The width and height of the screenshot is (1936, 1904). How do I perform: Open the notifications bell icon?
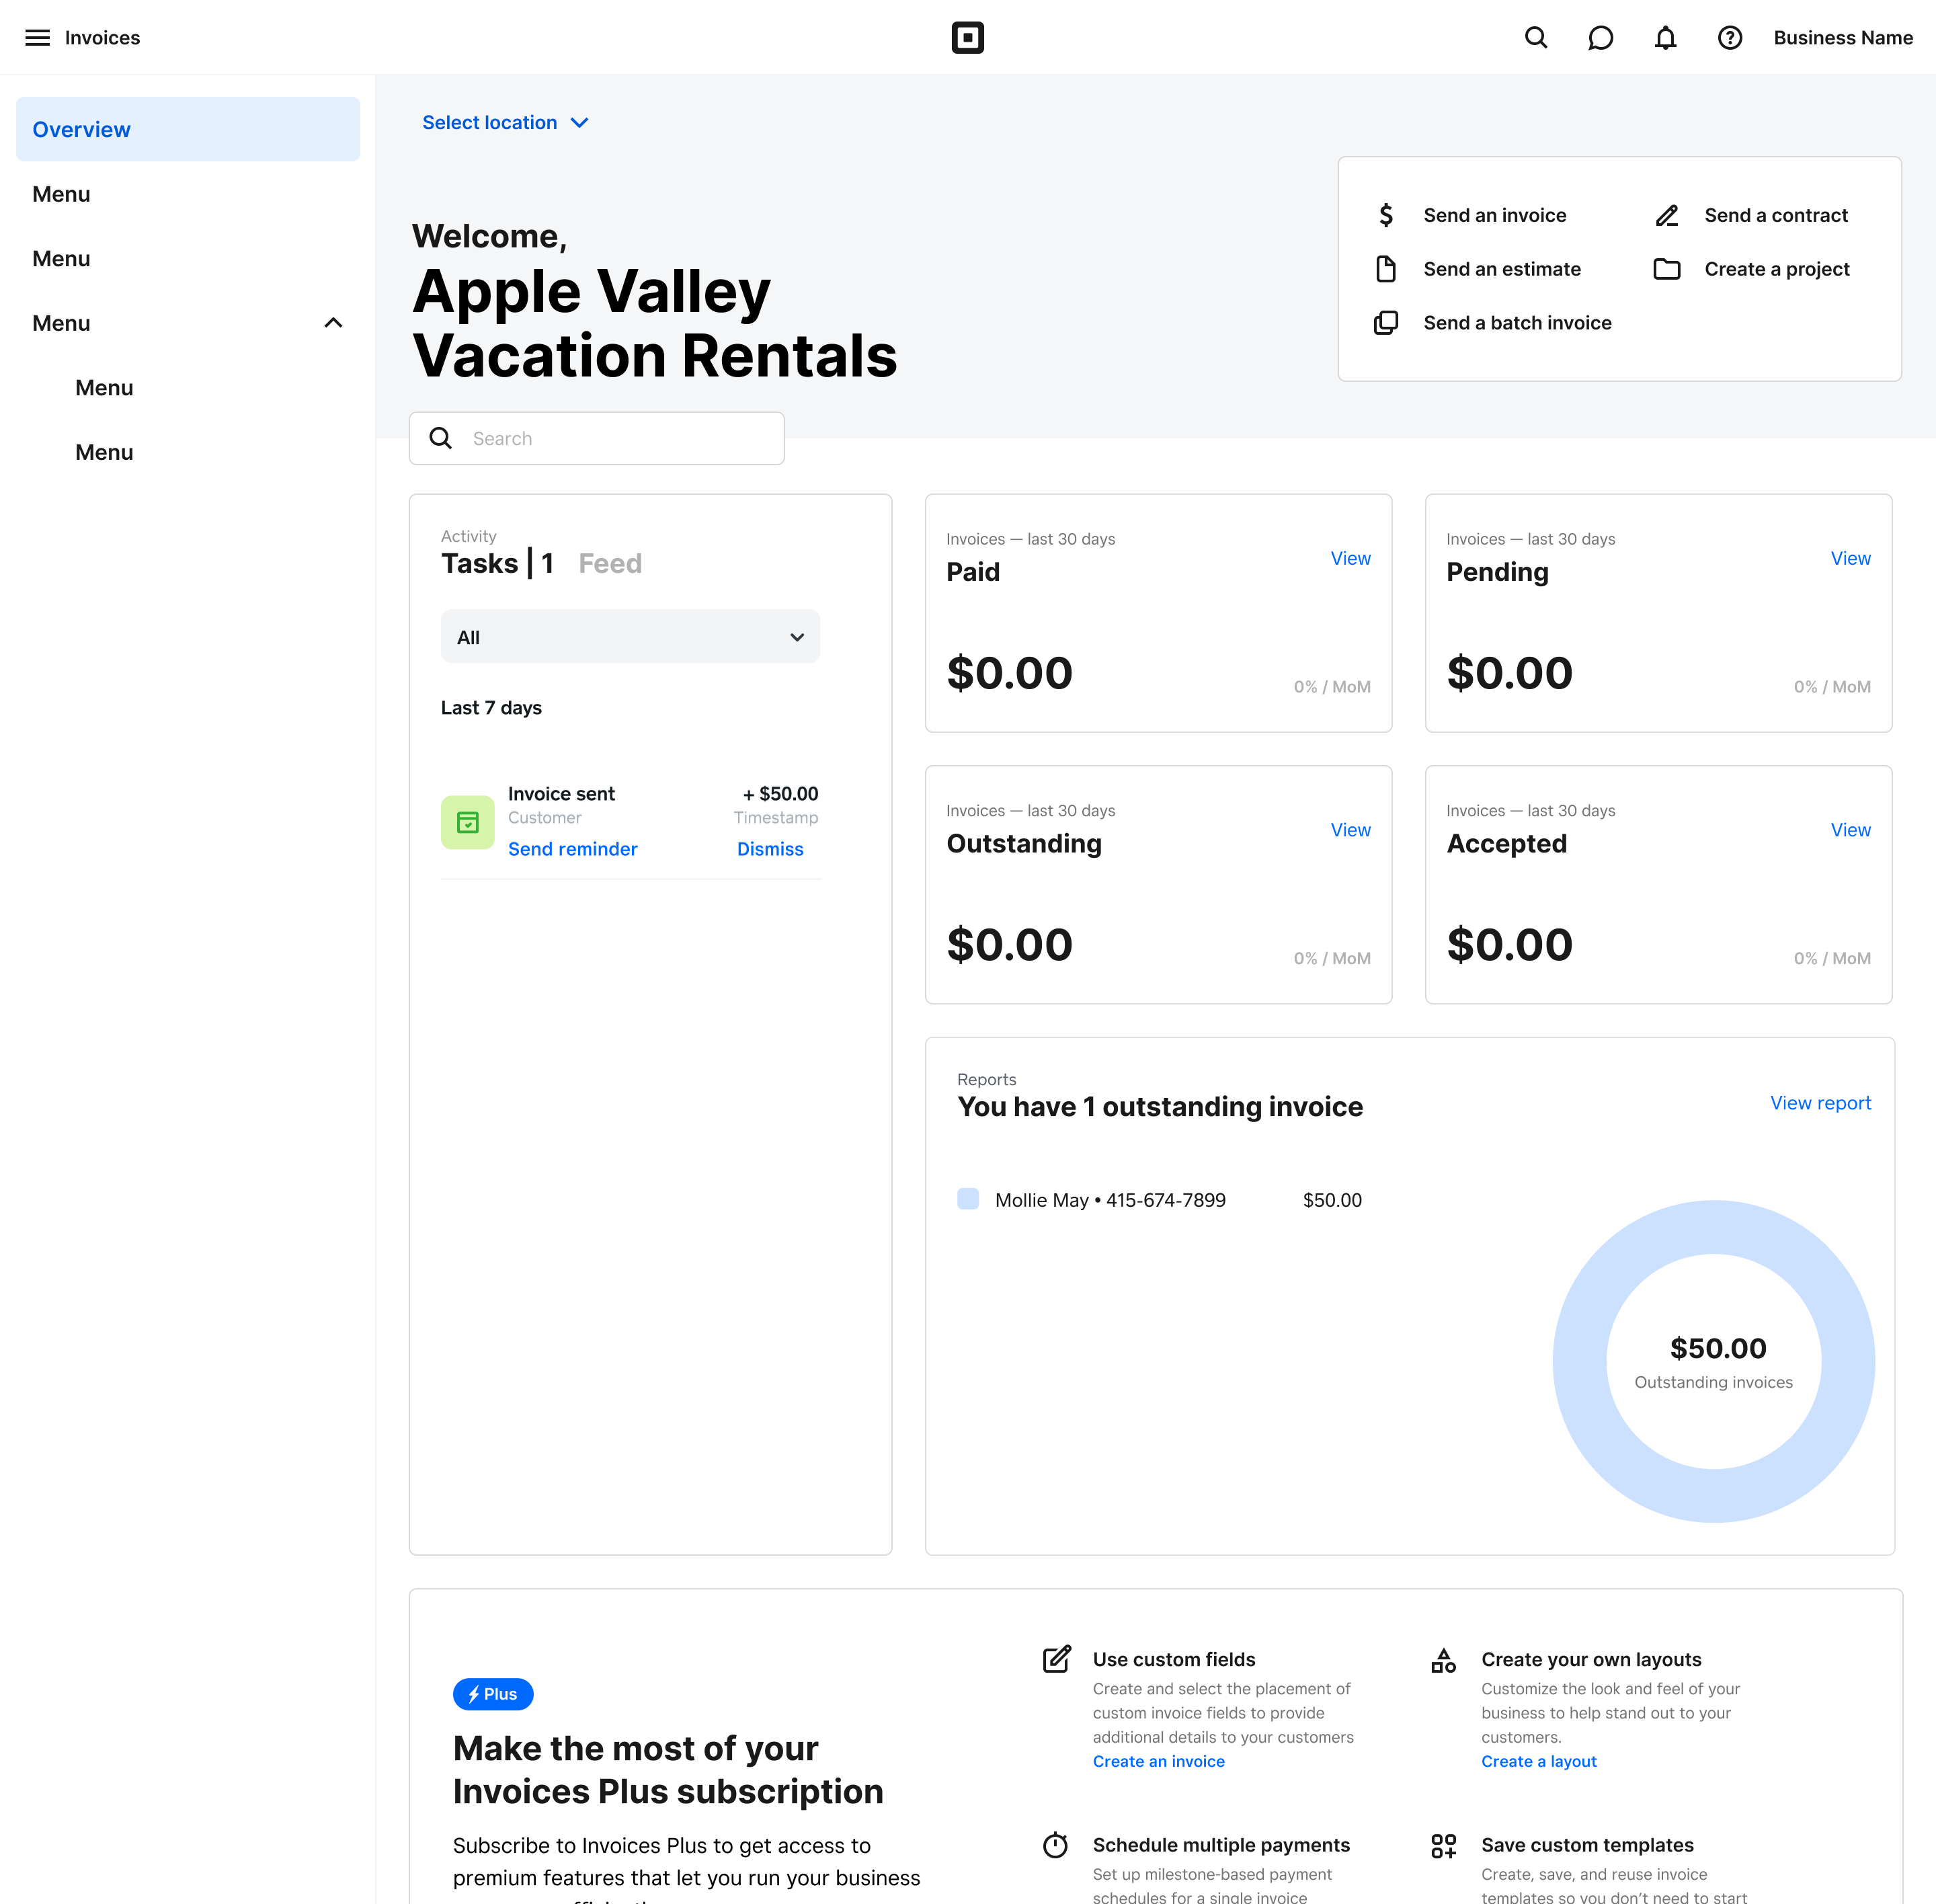coord(1665,38)
